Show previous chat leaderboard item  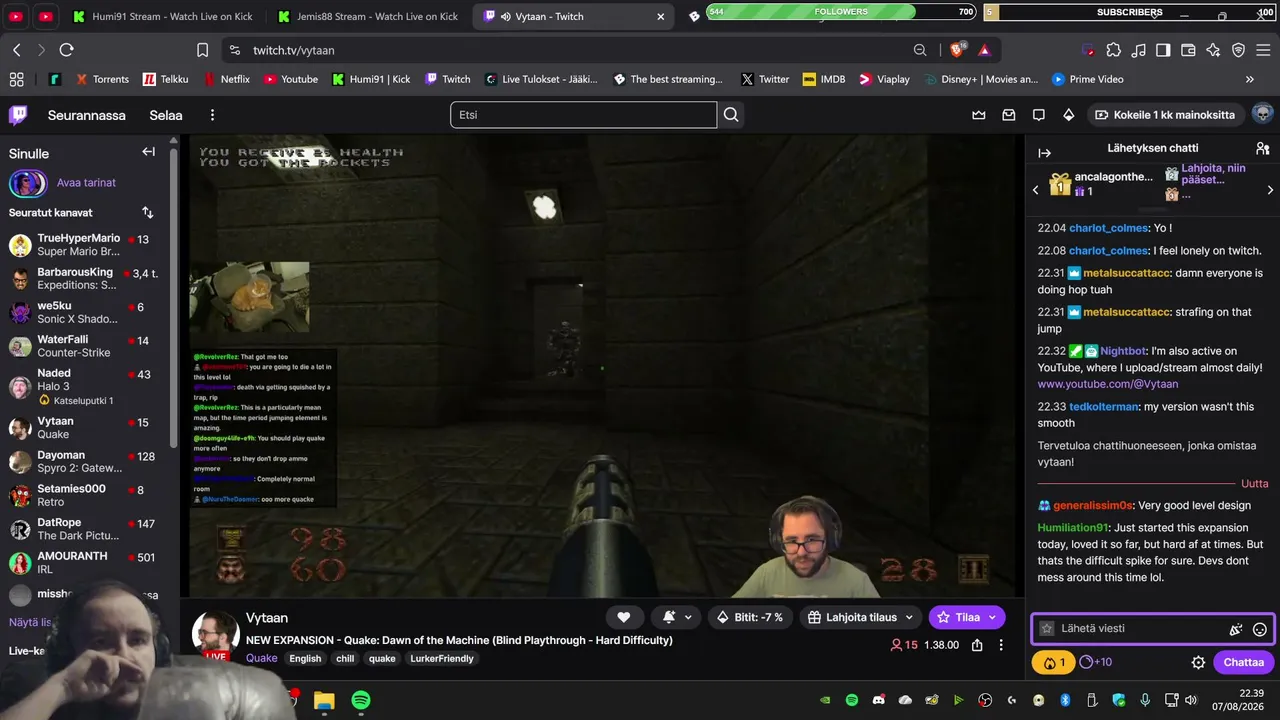1036,190
